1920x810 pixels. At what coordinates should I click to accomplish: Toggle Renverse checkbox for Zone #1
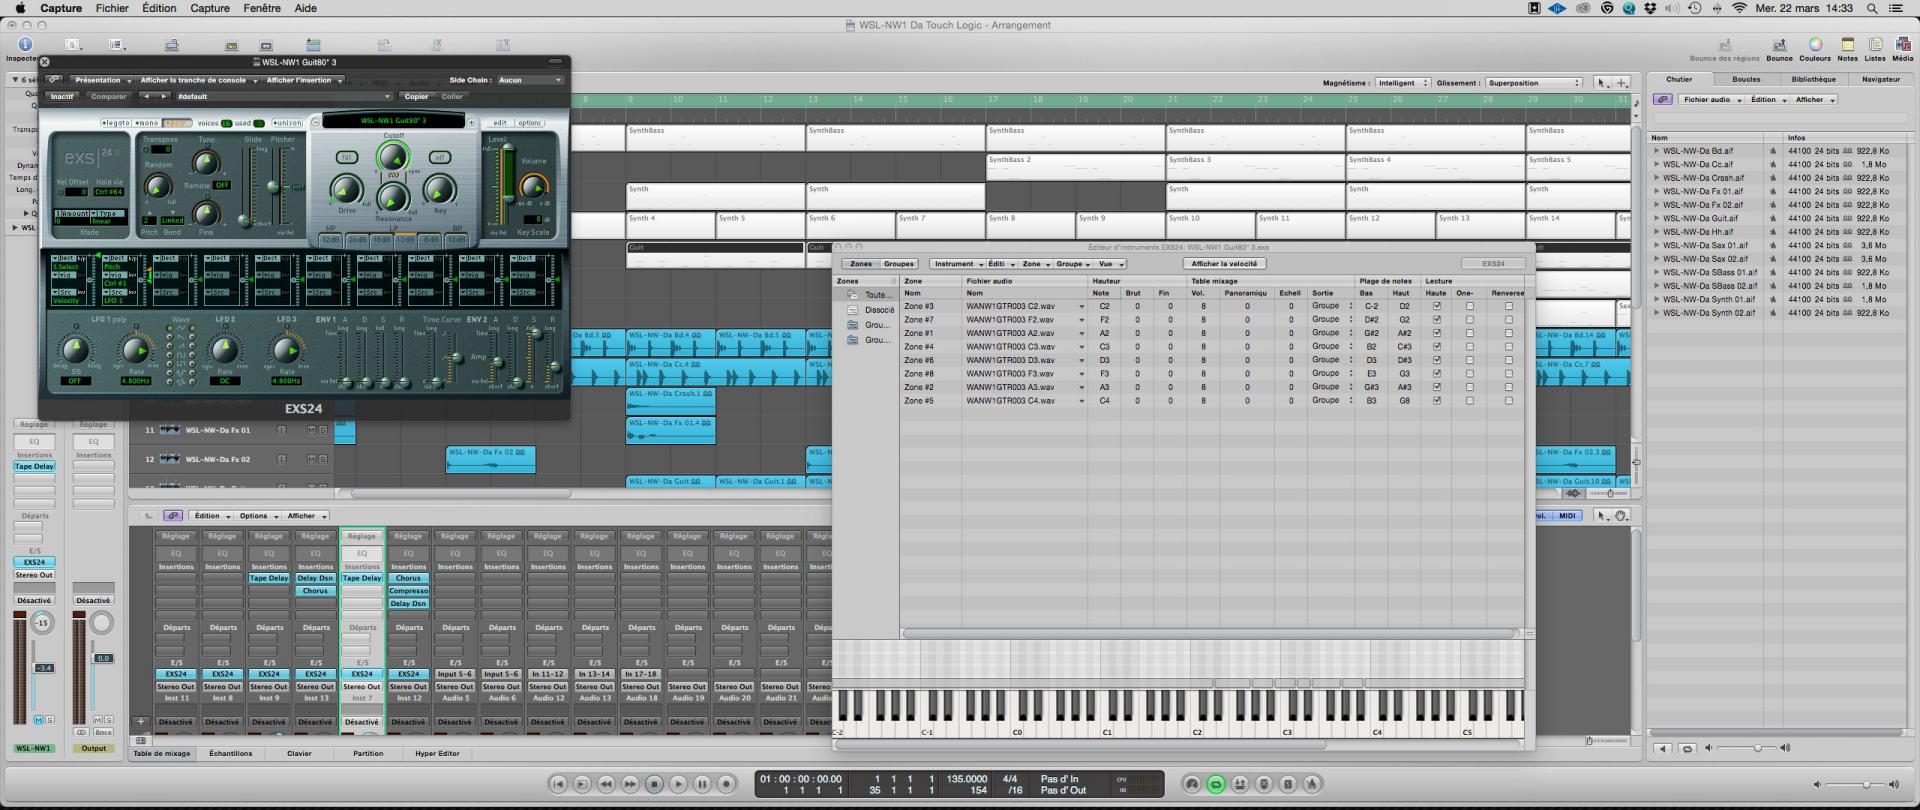1509,333
